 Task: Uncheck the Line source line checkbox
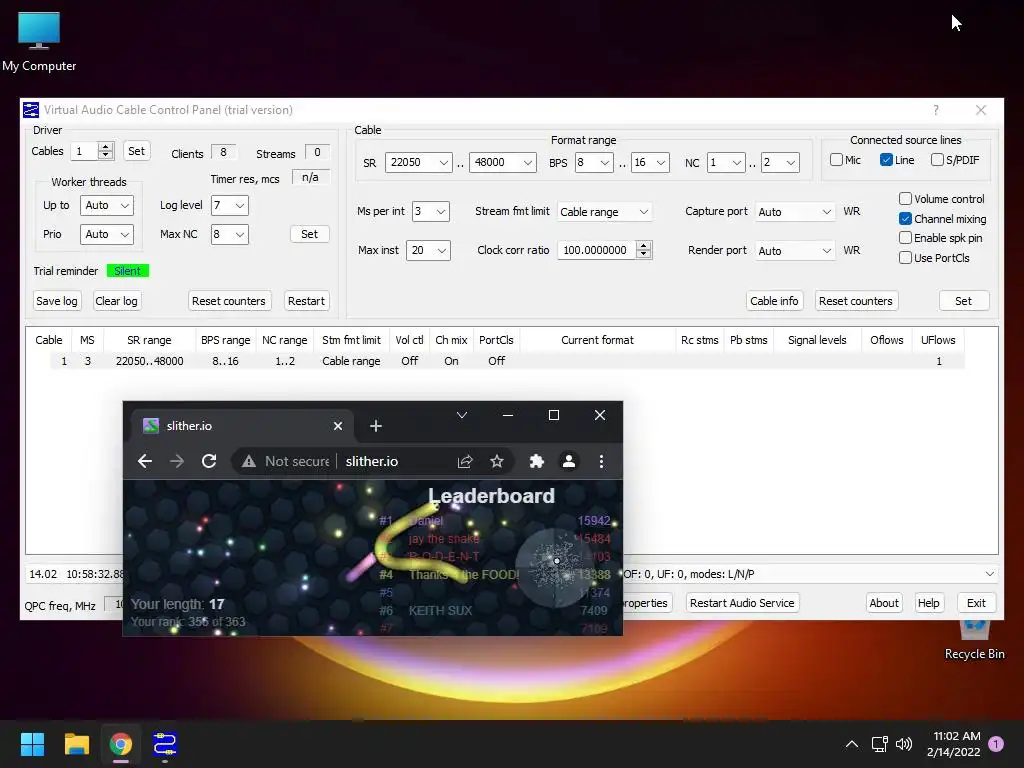(x=886, y=159)
